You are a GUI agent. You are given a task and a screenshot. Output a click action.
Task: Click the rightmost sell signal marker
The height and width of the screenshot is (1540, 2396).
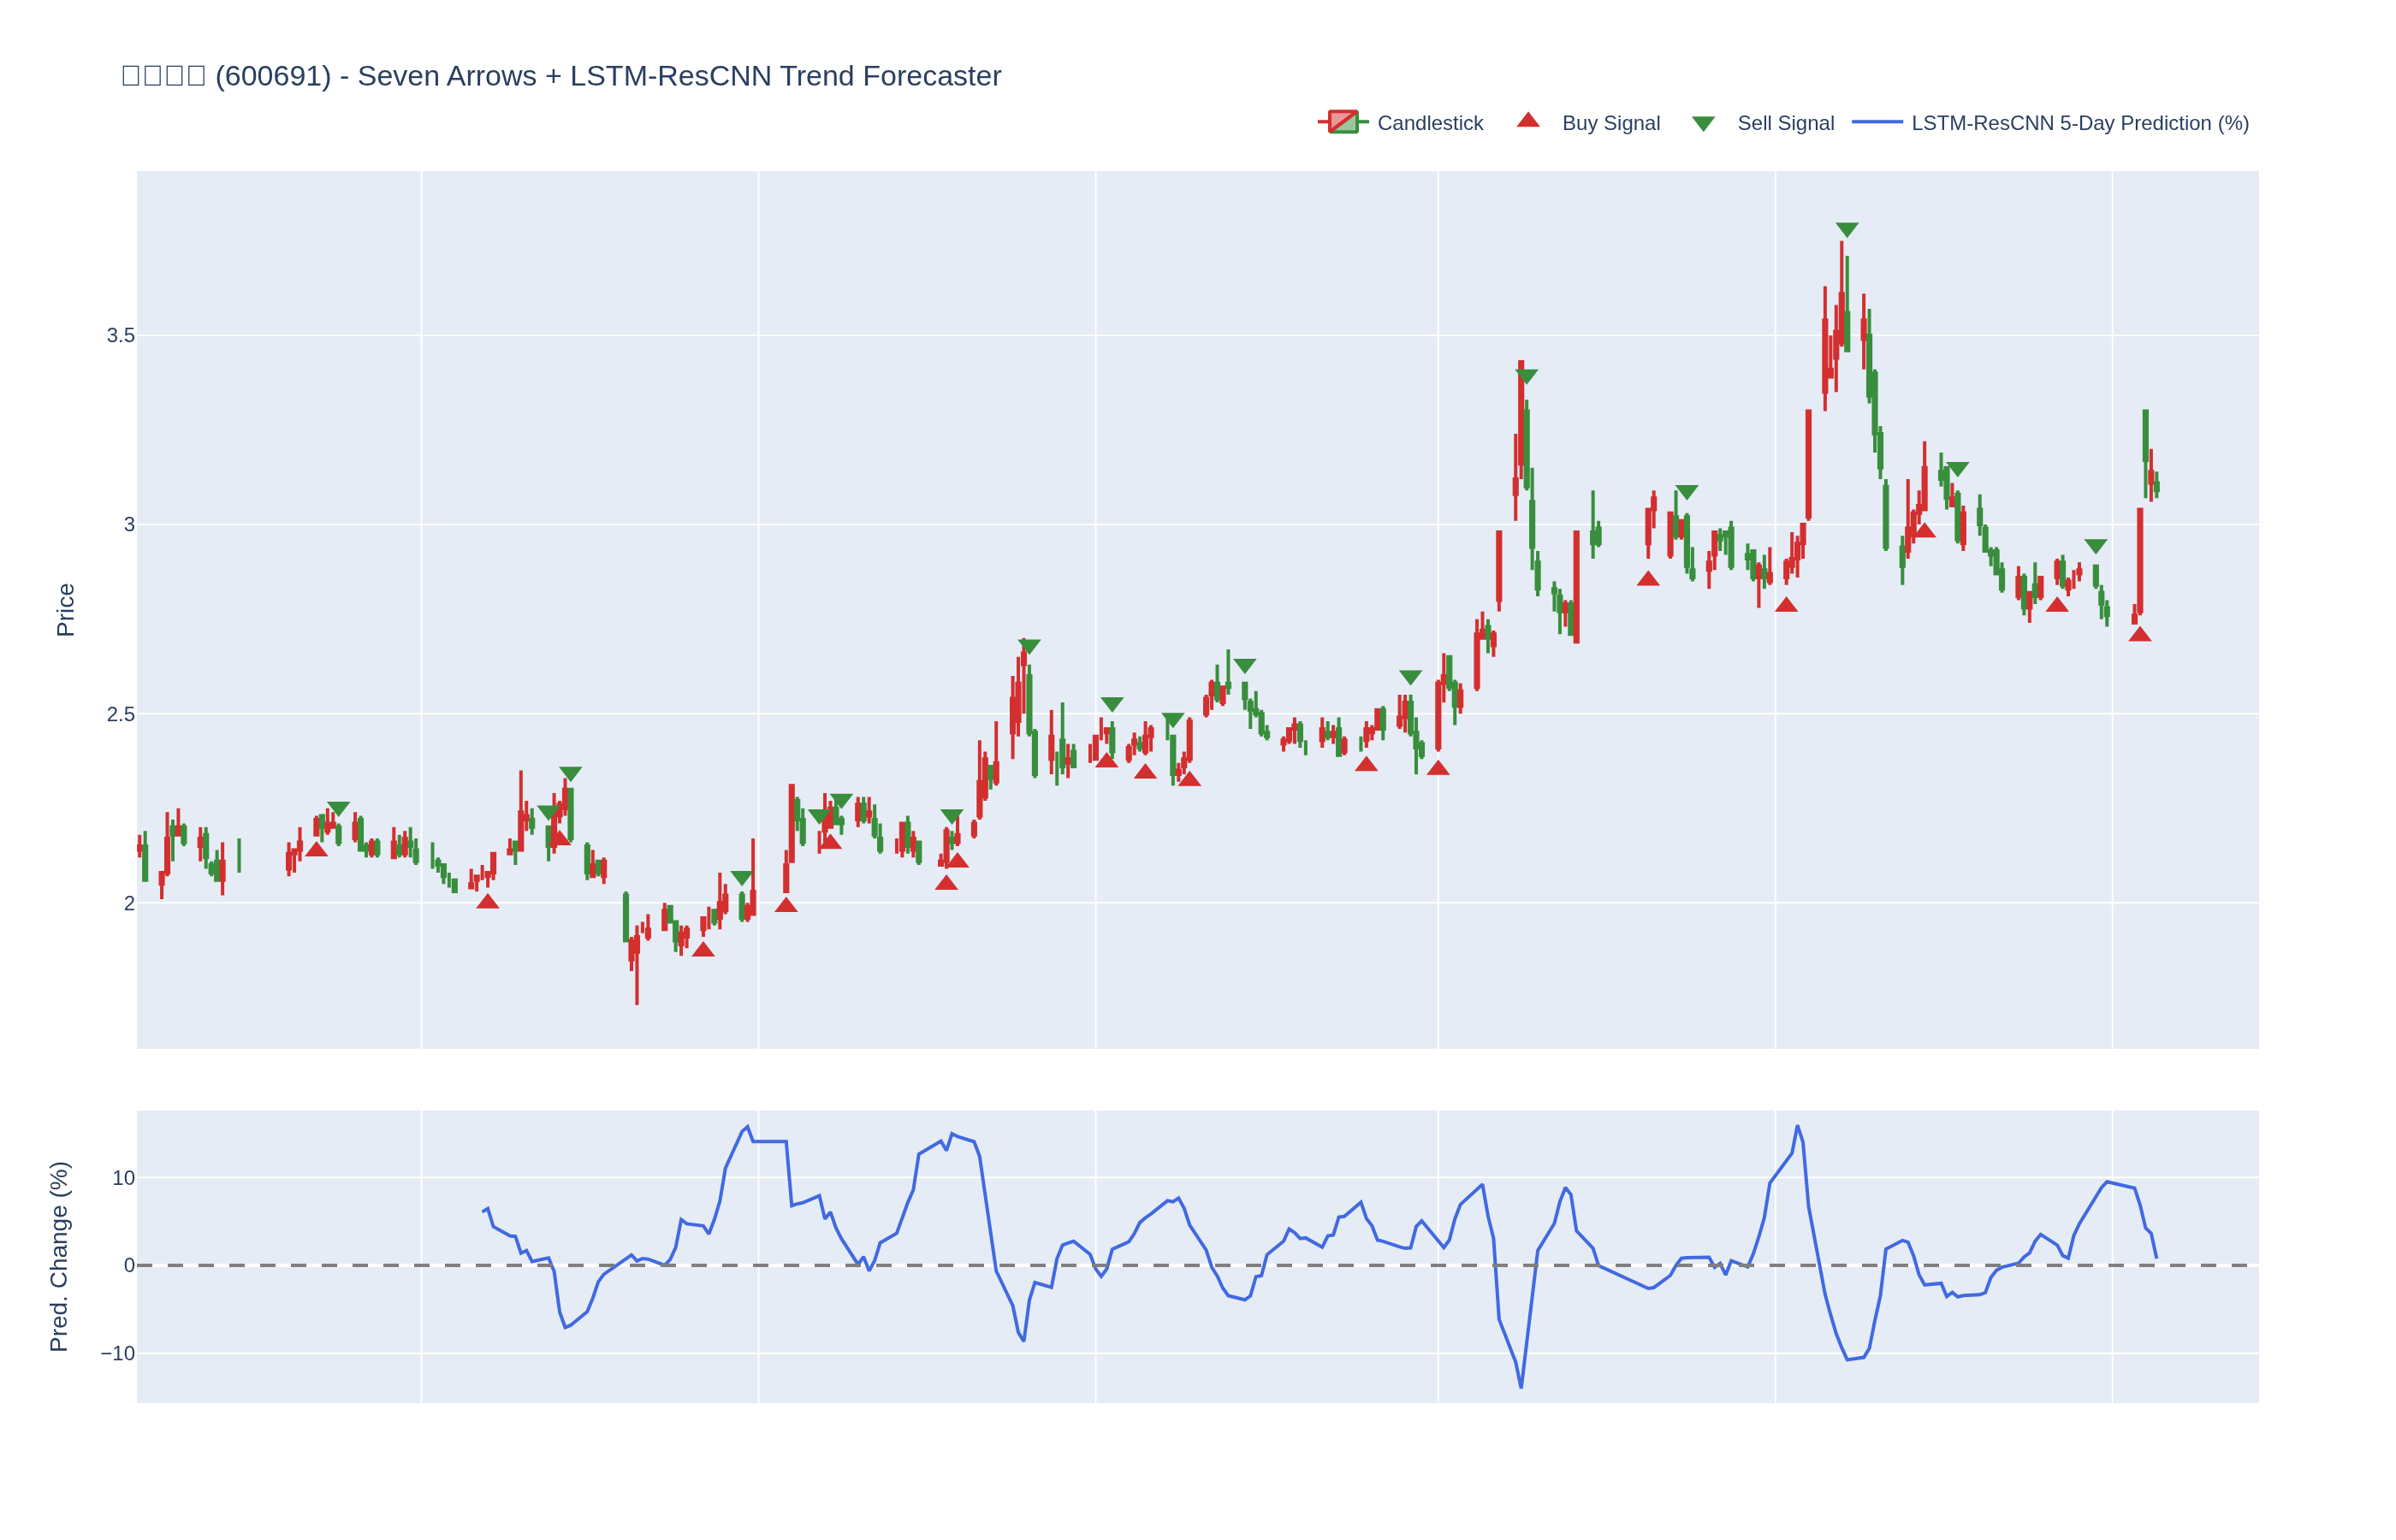click(2095, 546)
